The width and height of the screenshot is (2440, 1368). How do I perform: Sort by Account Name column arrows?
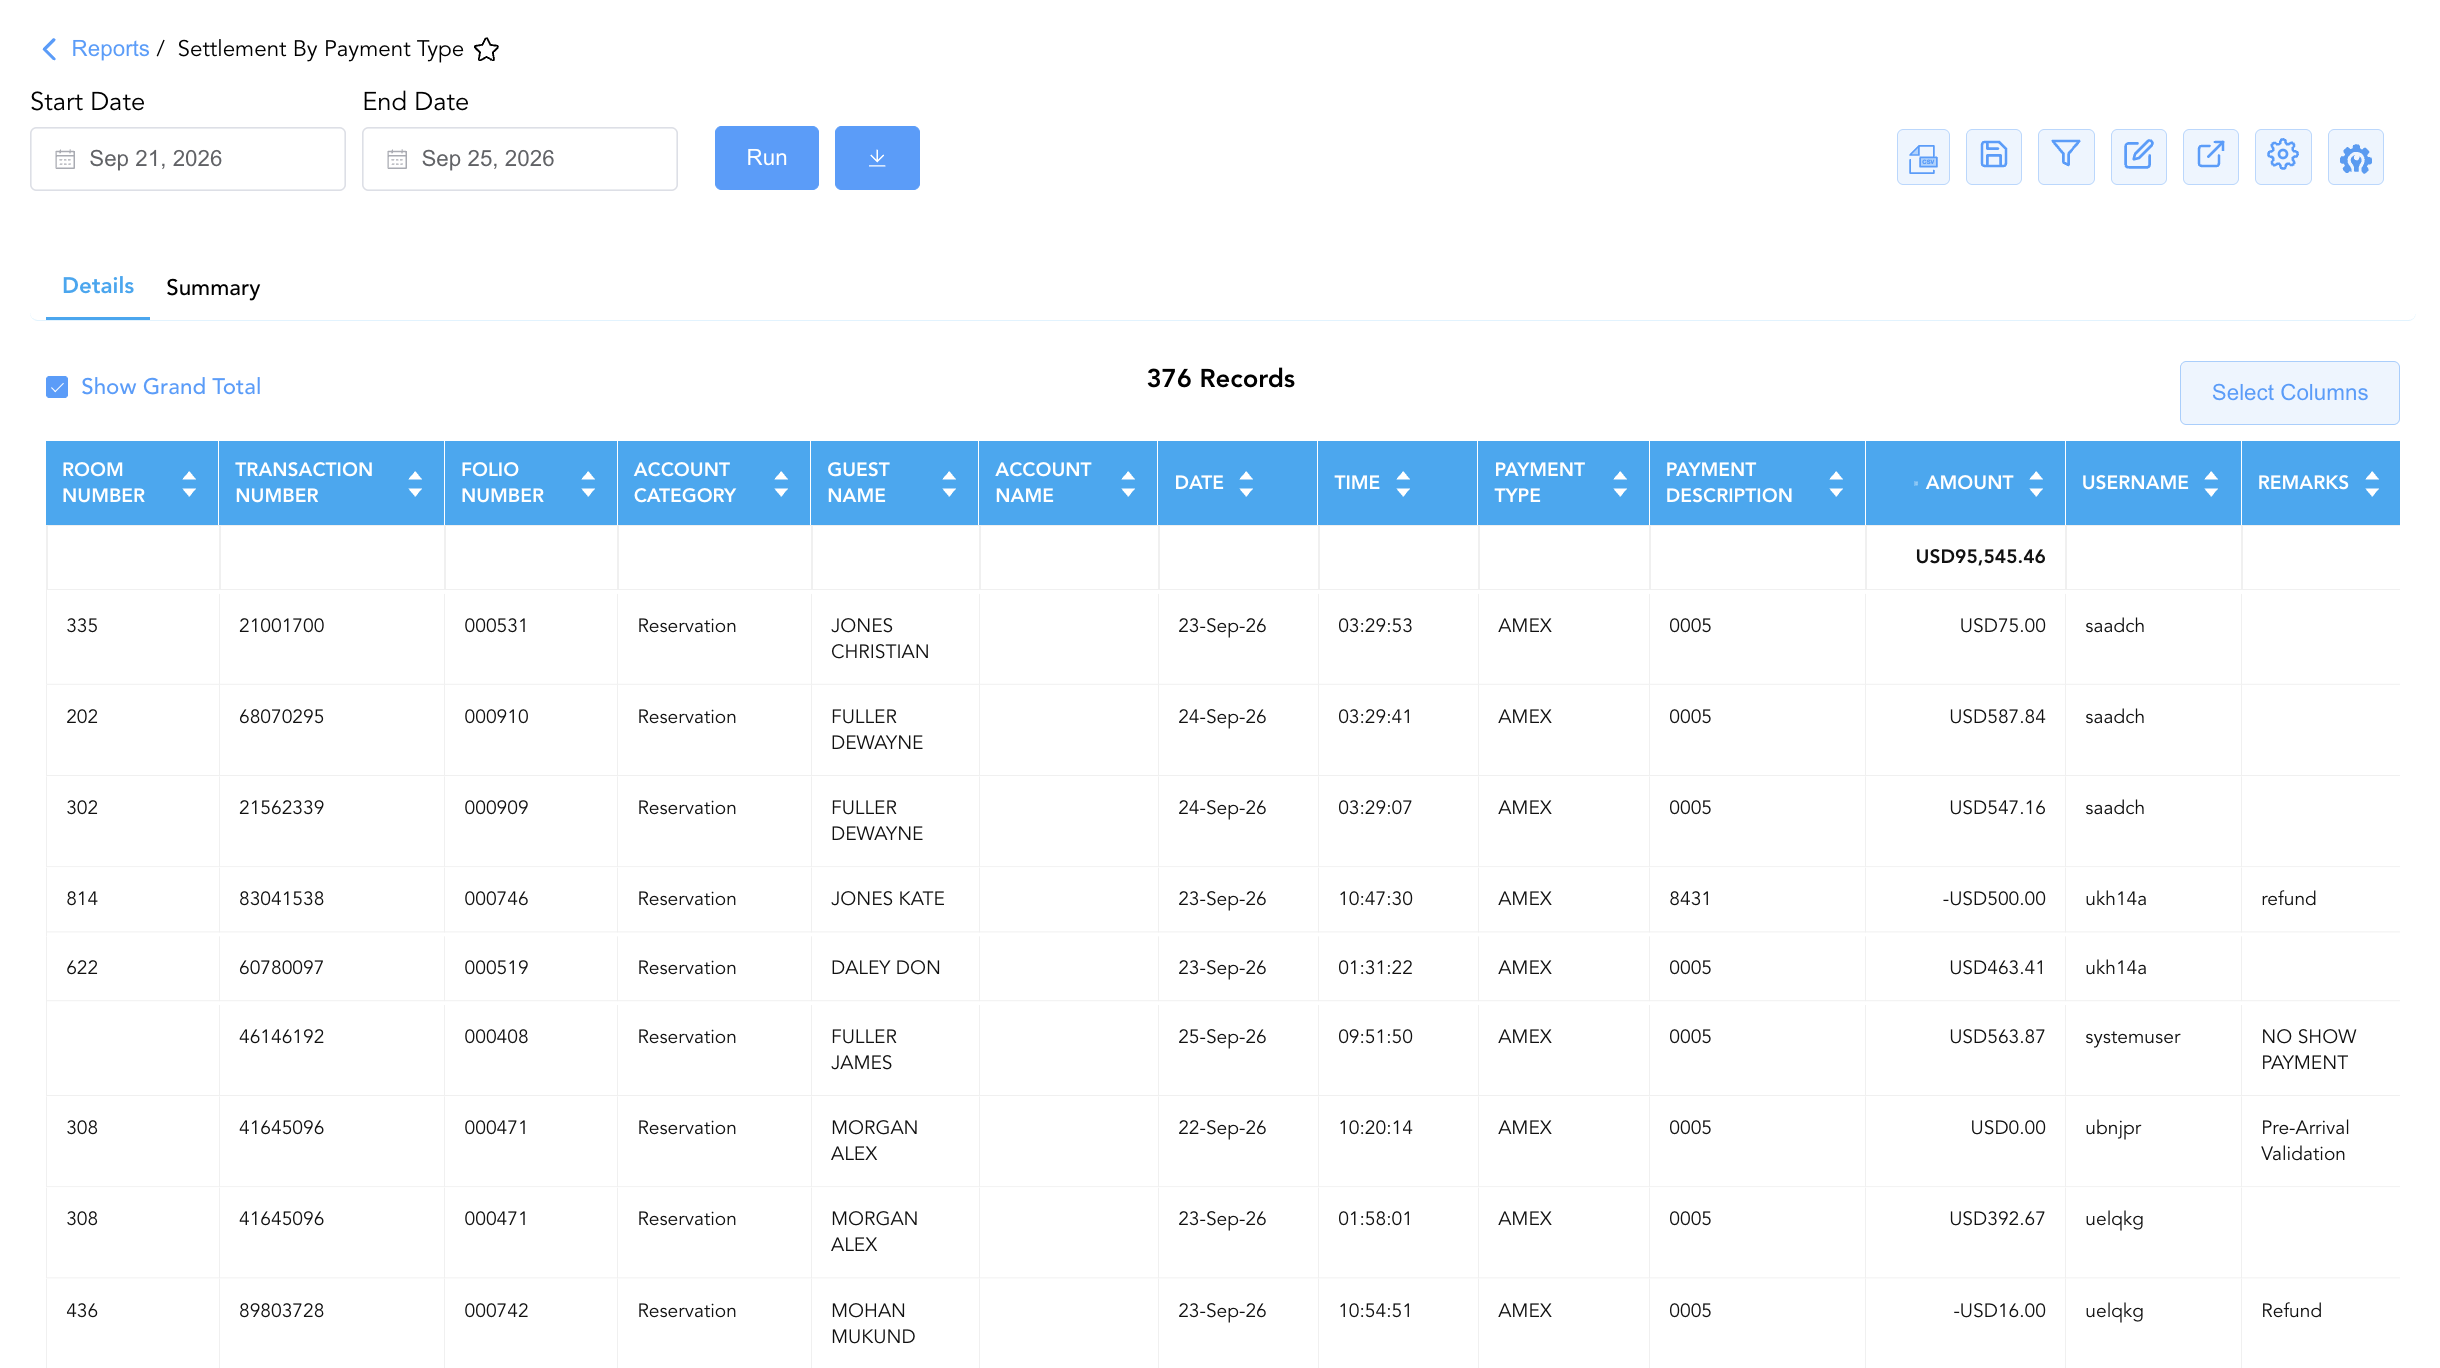coord(1128,484)
